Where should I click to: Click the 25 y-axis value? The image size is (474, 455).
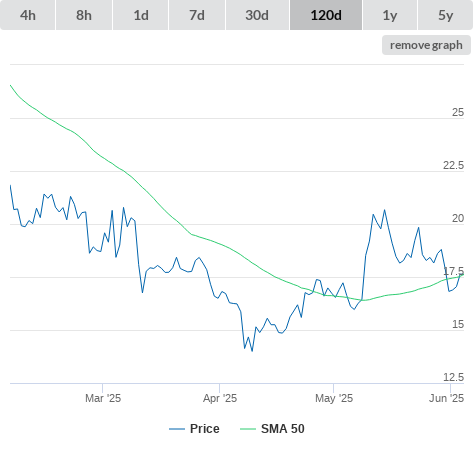point(458,112)
